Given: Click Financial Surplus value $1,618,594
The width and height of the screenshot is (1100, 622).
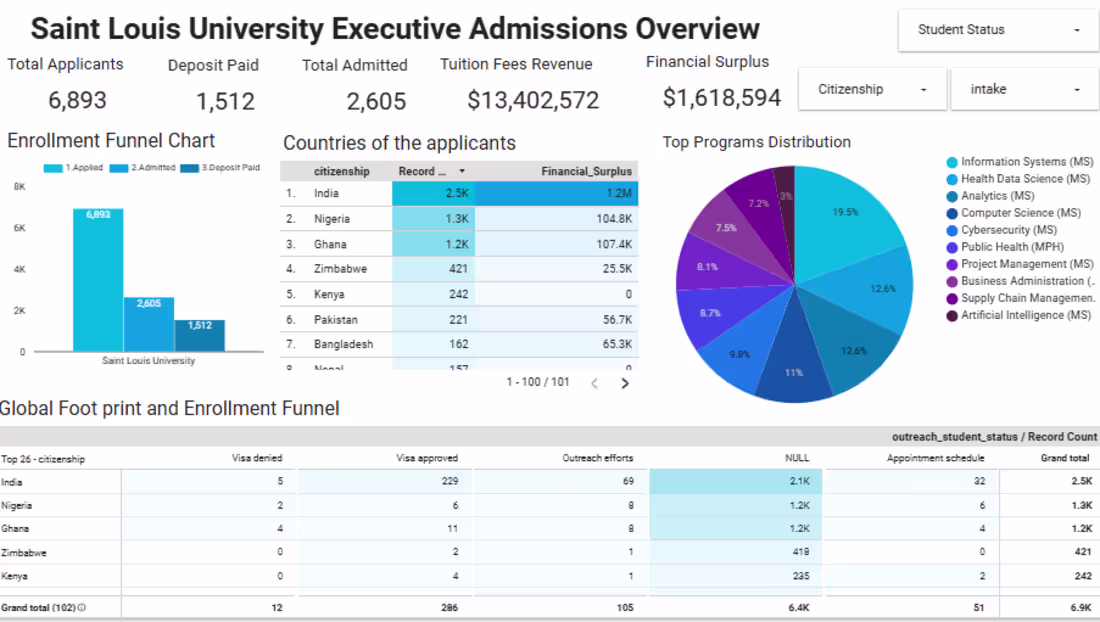Looking at the screenshot, I should pyautogui.click(x=722, y=98).
